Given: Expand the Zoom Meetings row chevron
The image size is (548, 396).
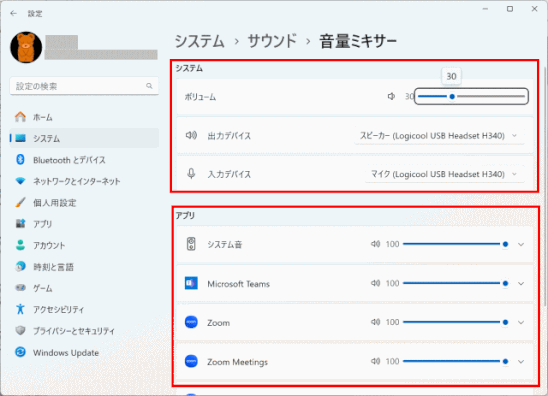Looking at the screenshot, I should (521, 361).
